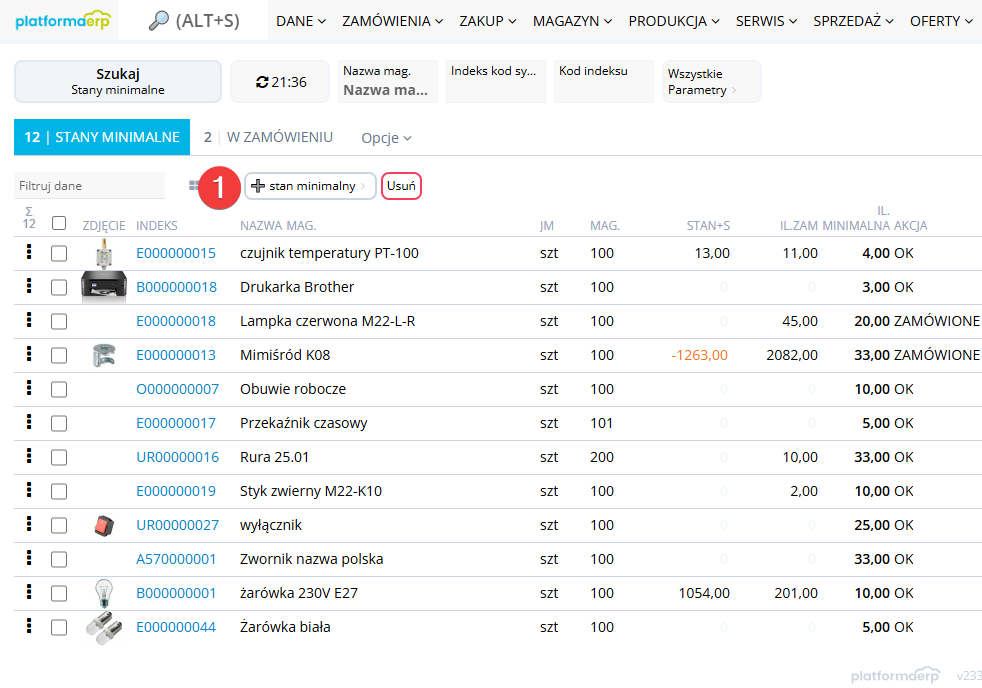Open search with the magnifying glass icon
Screen dimensions: 982x688
click(158, 21)
